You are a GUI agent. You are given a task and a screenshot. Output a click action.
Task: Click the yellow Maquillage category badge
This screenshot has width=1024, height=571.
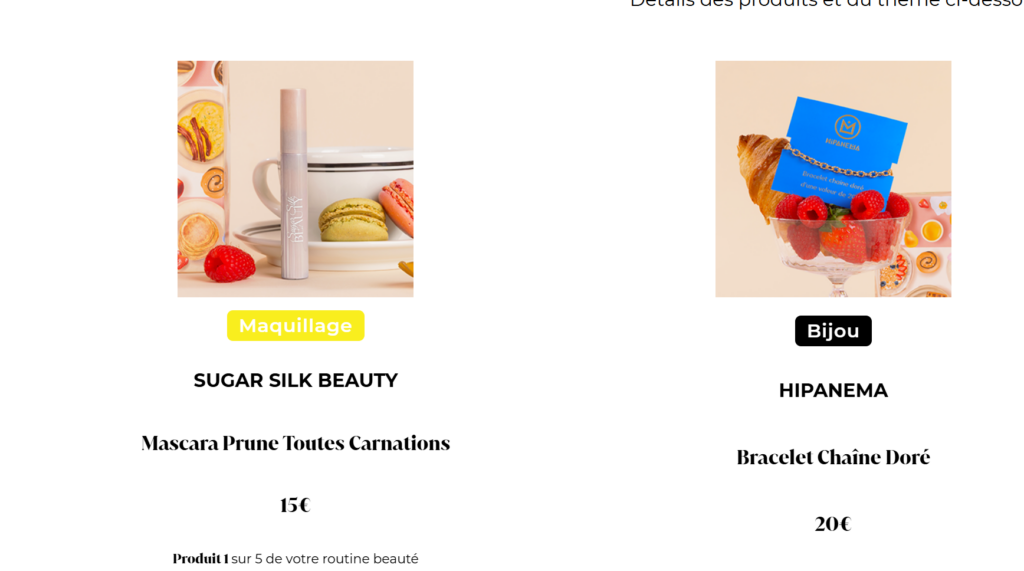coord(295,326)
